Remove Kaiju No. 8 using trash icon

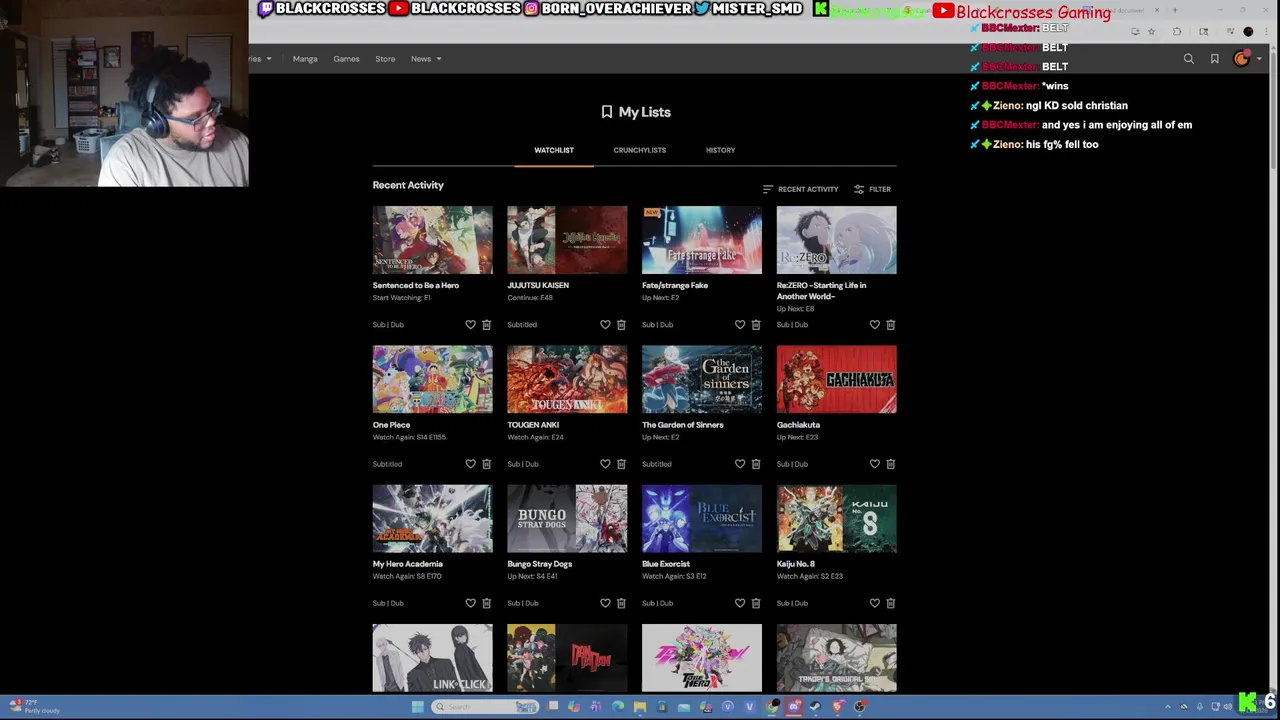tap(891, 603)
